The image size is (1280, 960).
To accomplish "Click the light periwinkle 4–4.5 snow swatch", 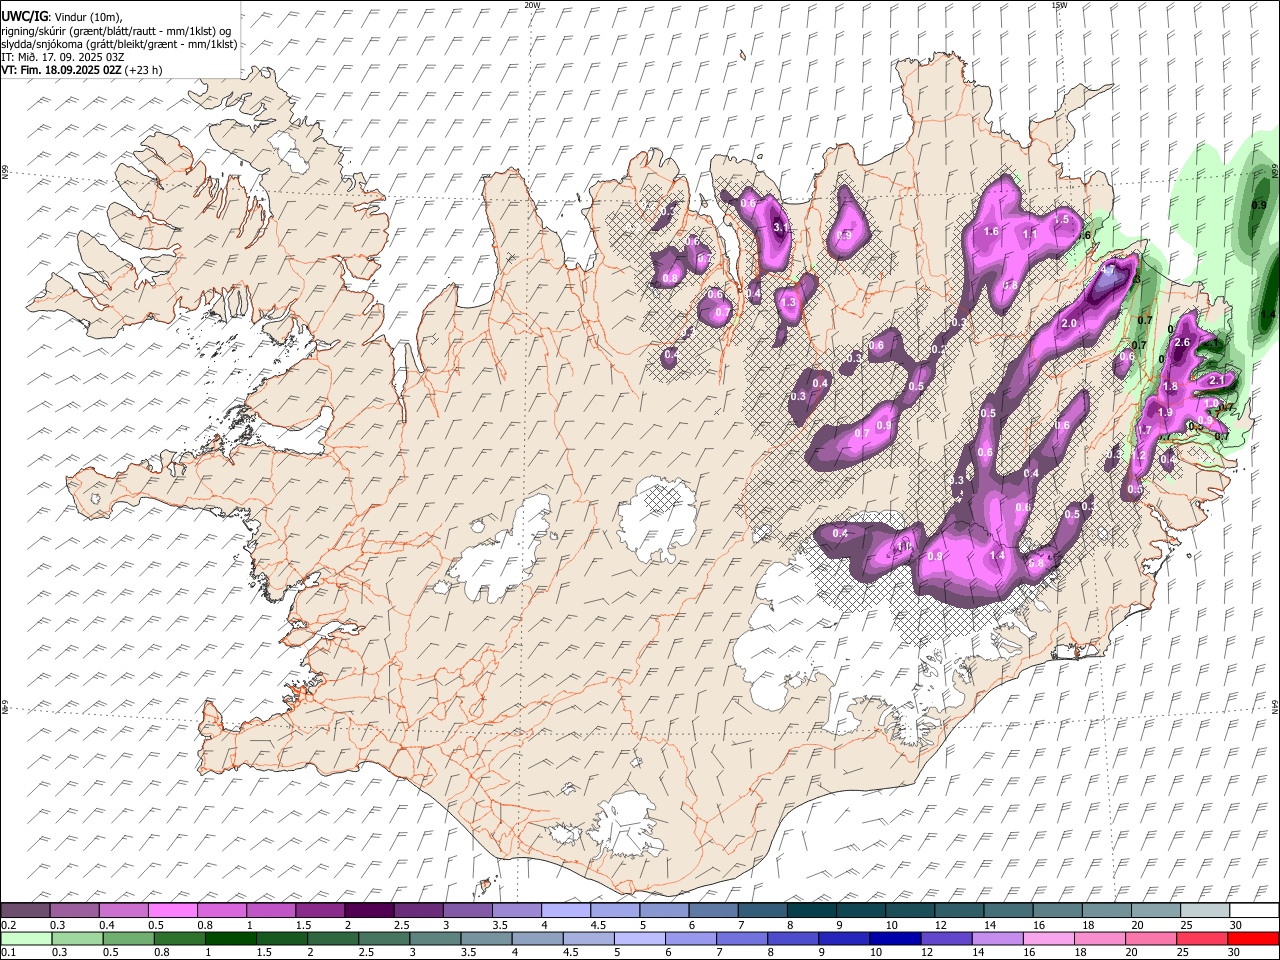I will click(566, 911).
